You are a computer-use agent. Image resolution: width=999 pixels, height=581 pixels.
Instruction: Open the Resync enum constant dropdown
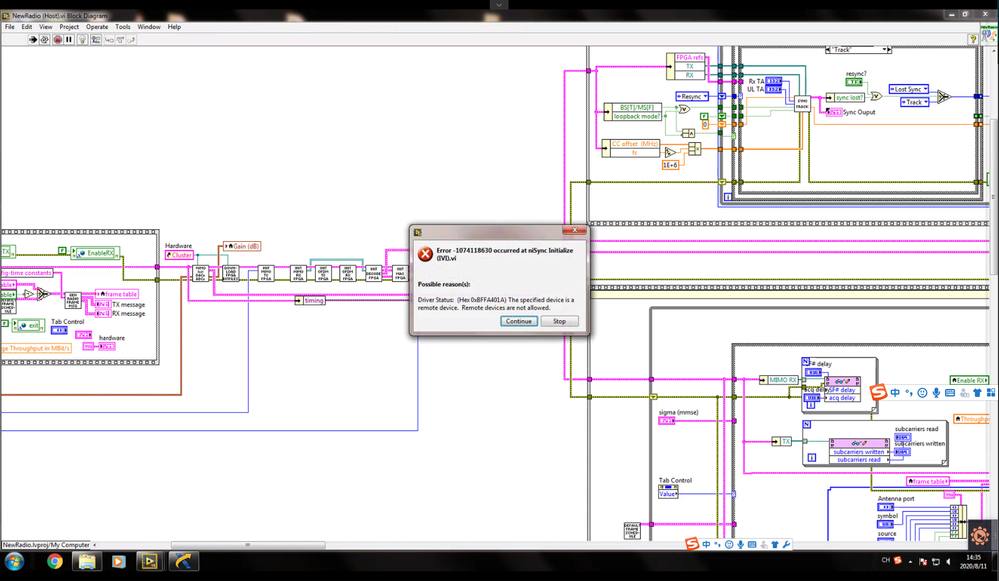tap(692, 96)
